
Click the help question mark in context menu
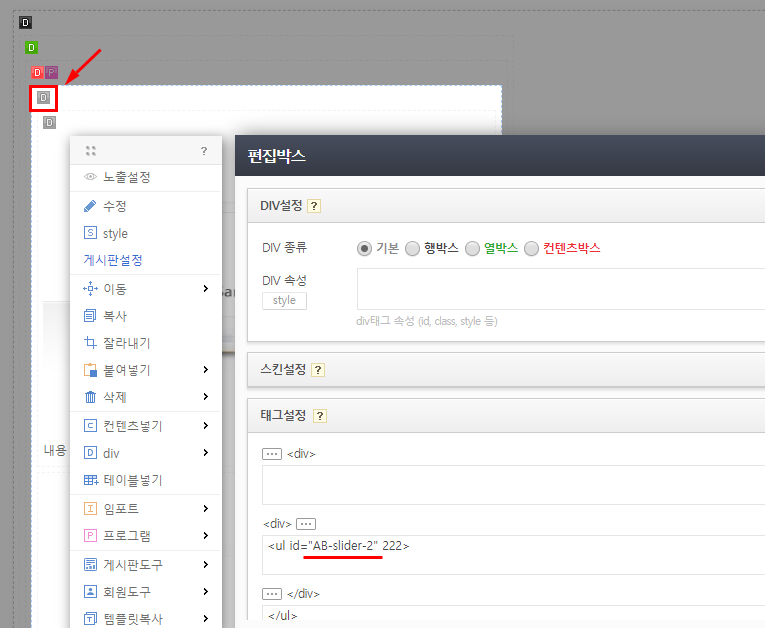coord(204,151)
